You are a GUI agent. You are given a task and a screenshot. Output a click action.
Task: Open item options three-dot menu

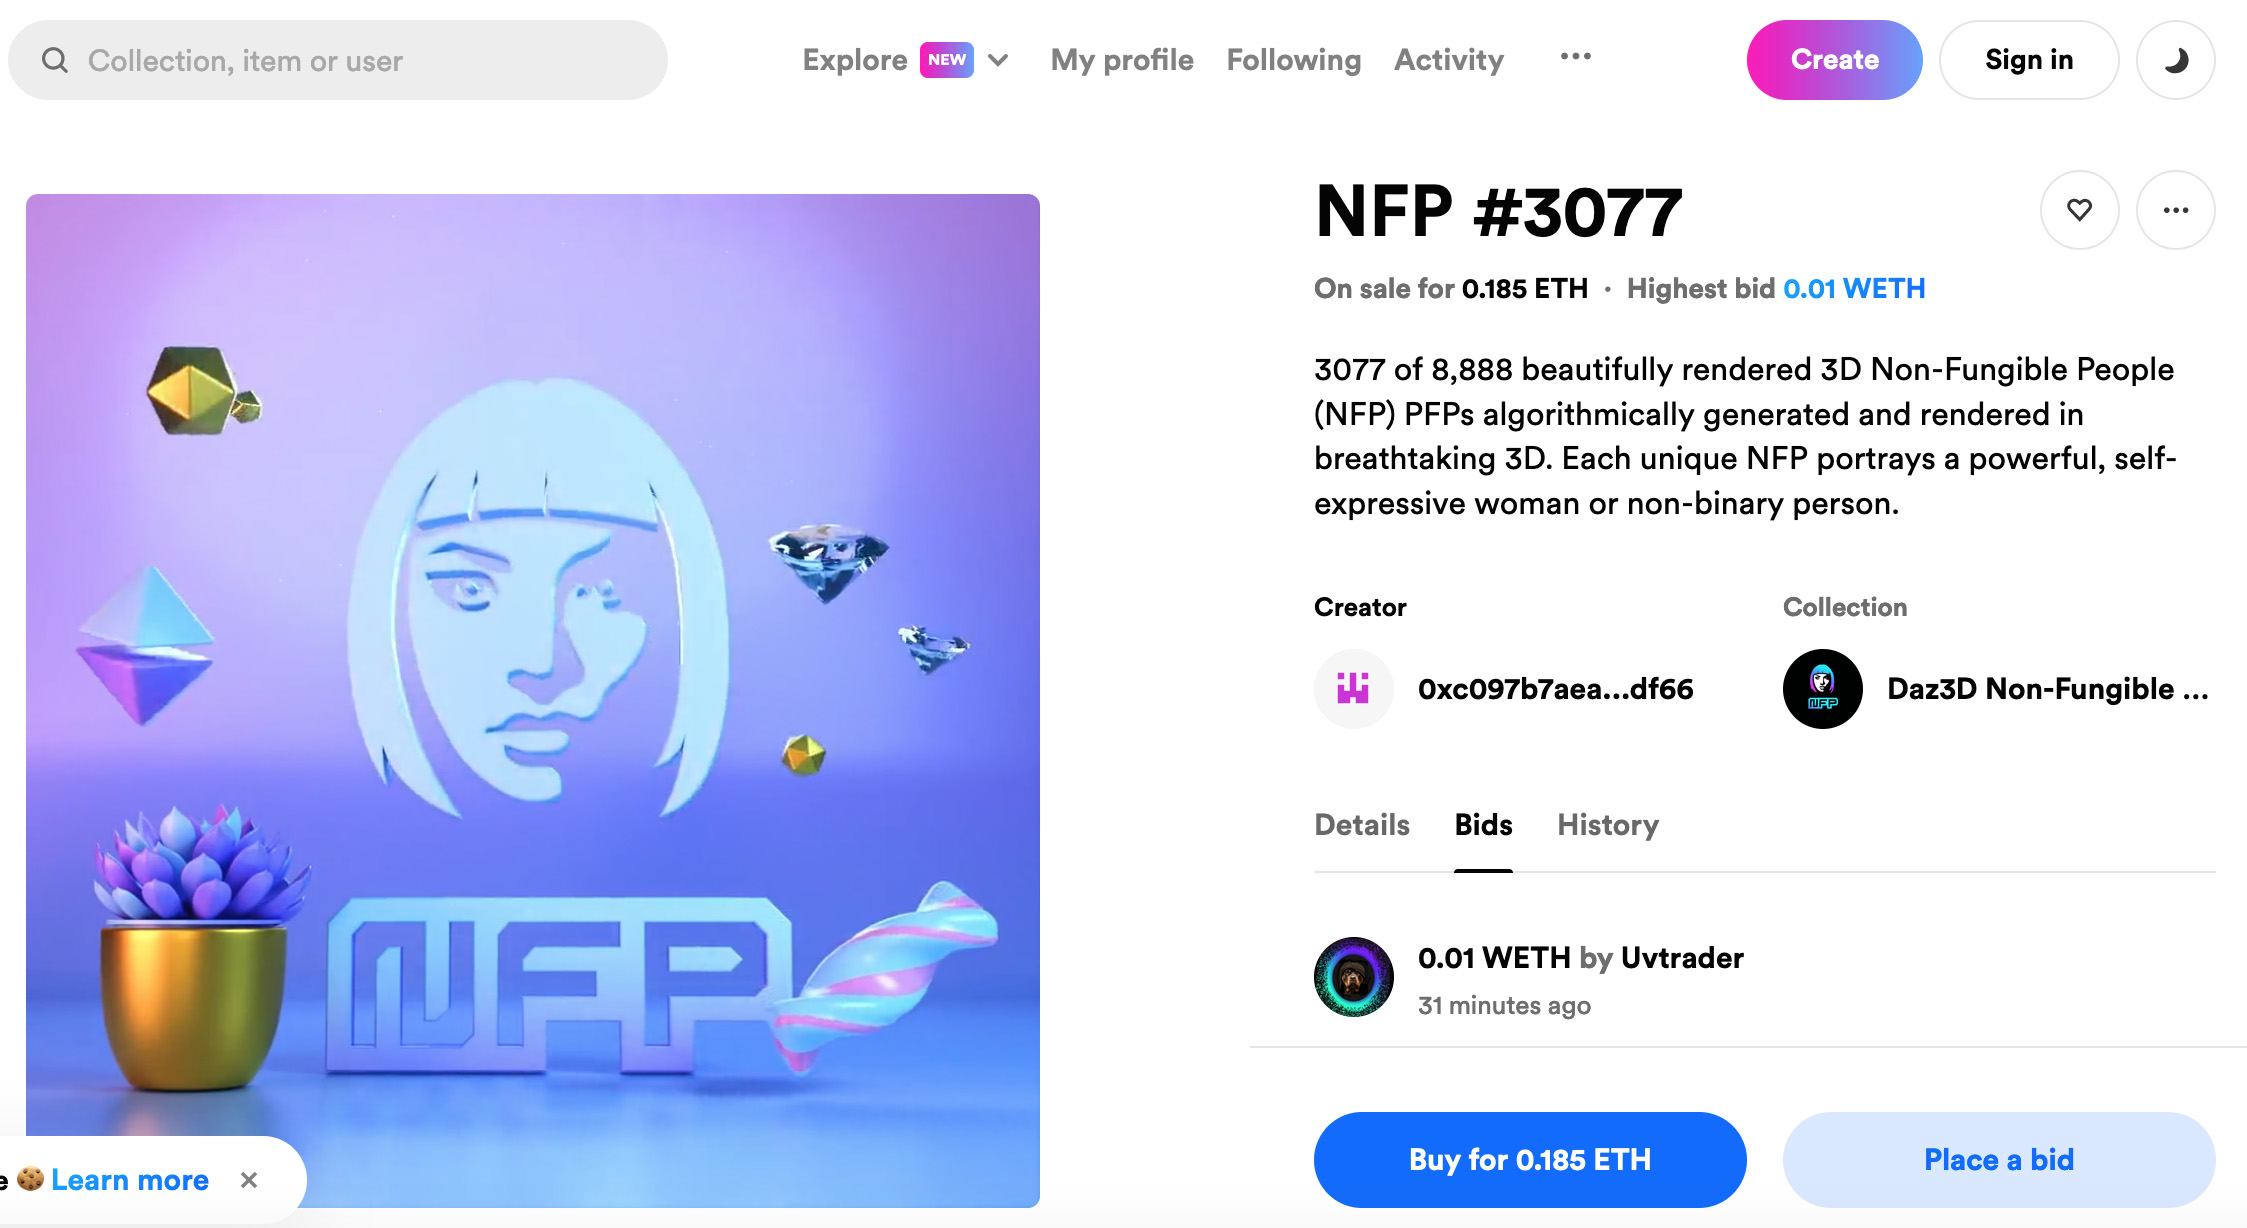coord(2175,210)
